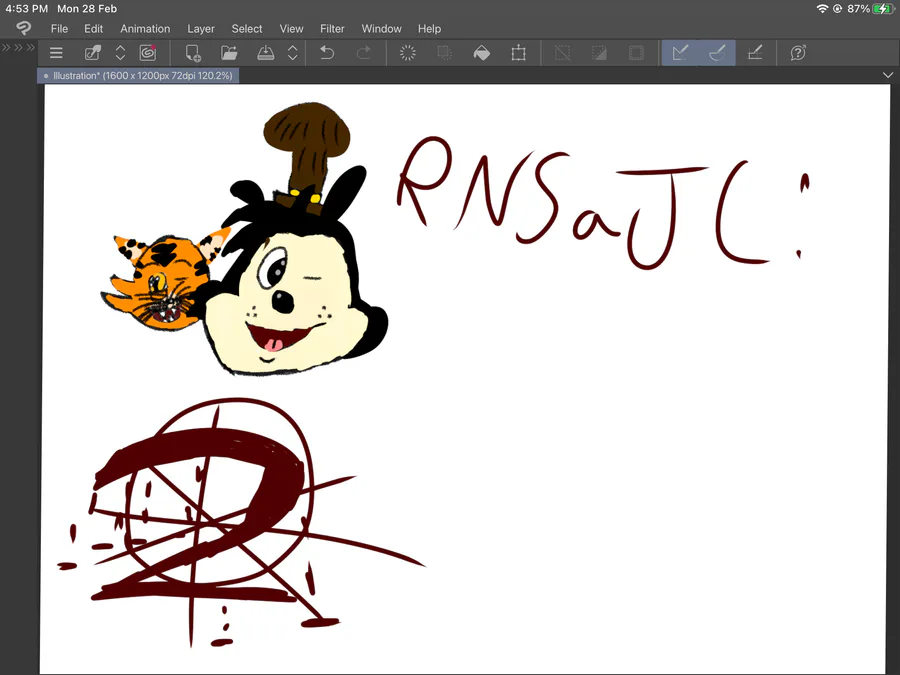The height and width of the screenshot is (675, 900).
Task: Click the Open file folder icon
Action: (x=229, y=53)
